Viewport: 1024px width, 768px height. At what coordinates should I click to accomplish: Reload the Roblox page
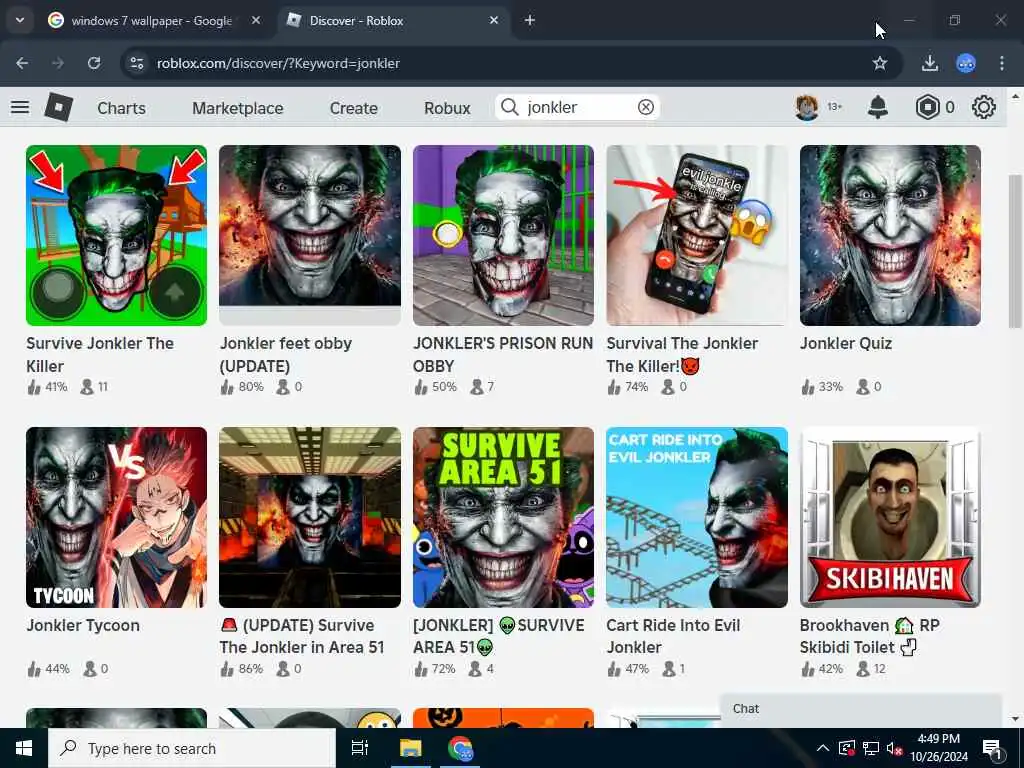(x=94, y=63)
